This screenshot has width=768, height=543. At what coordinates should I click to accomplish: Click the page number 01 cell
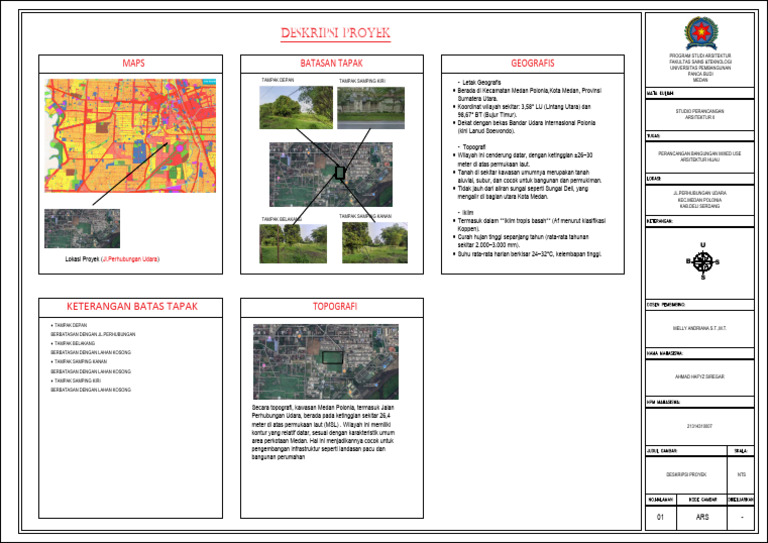click(x=660, y=517)
